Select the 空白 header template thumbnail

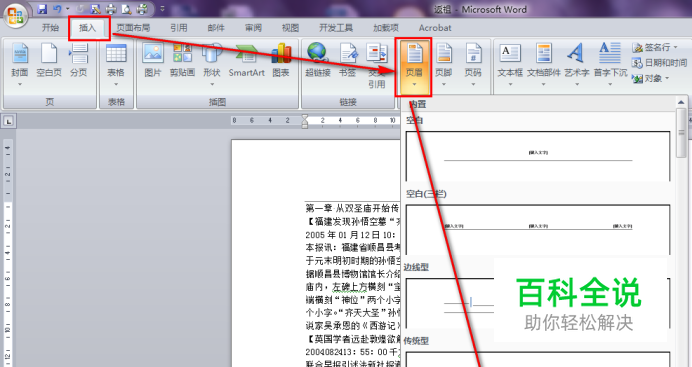(x=538, y=156)
